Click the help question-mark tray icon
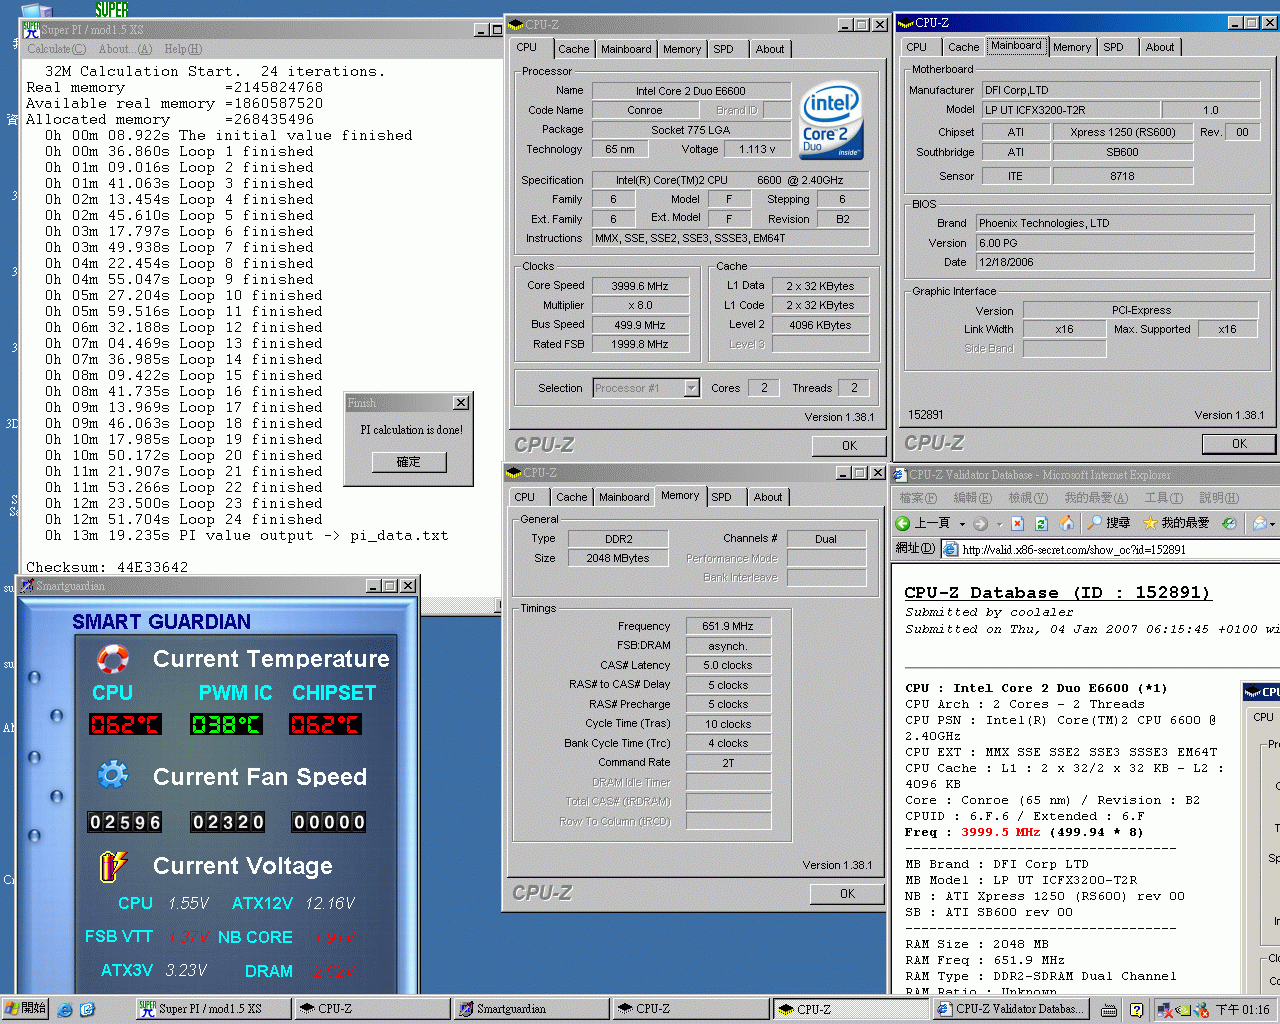The height and width of the screenshot is (1024, 1280). [1137, 1010]
